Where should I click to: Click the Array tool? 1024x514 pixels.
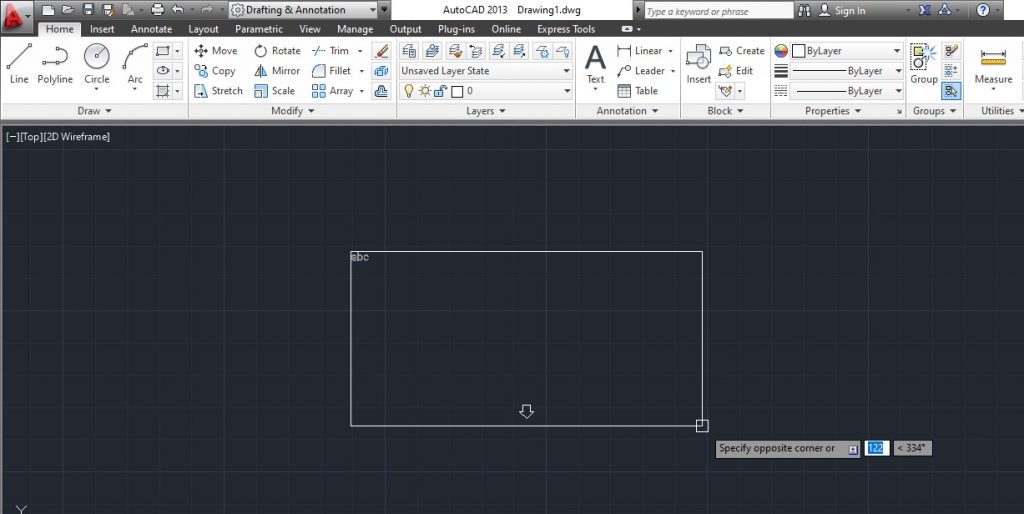pyautogui.click(x=333, y=91)
